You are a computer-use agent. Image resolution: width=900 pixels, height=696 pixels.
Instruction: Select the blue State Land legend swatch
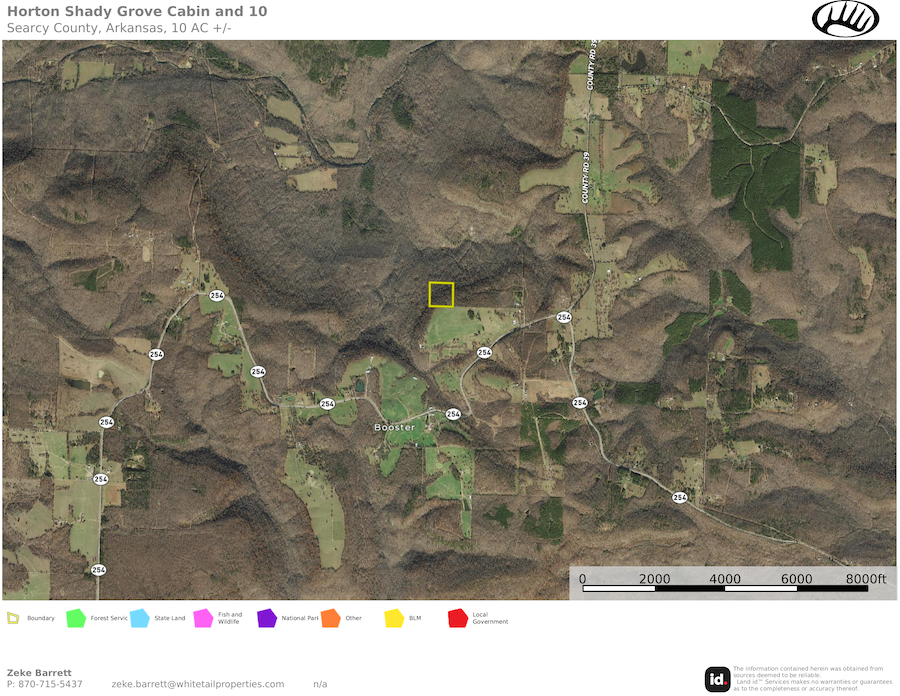tap(139, 618)
